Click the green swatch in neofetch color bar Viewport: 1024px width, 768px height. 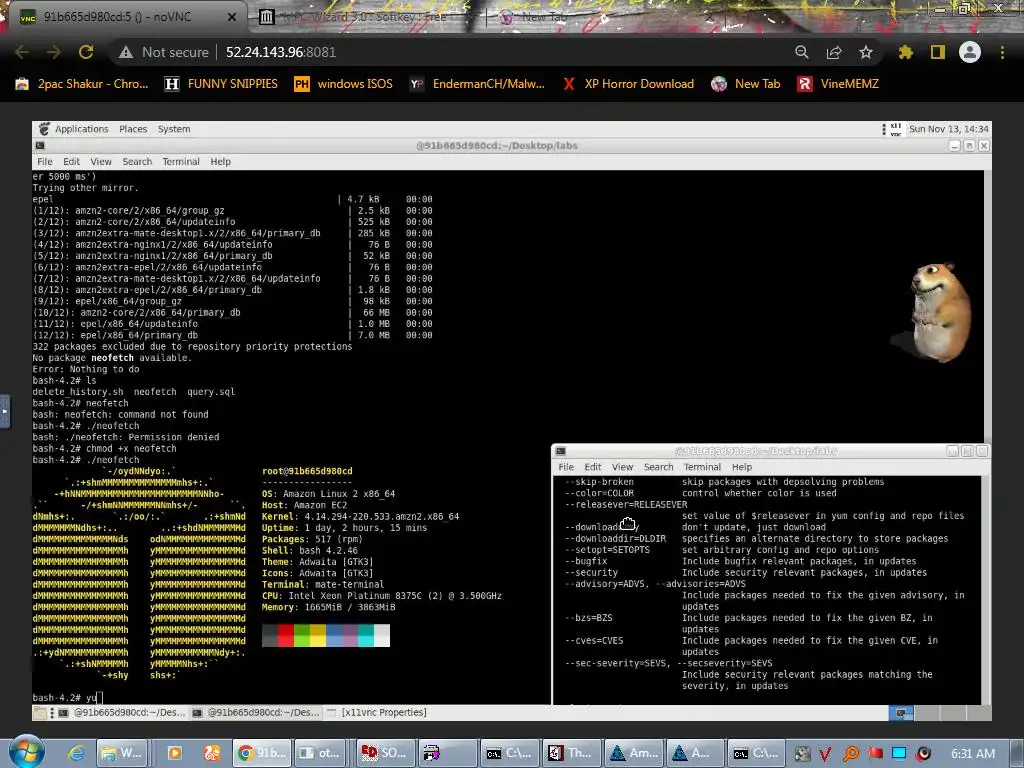pos(302,635)
